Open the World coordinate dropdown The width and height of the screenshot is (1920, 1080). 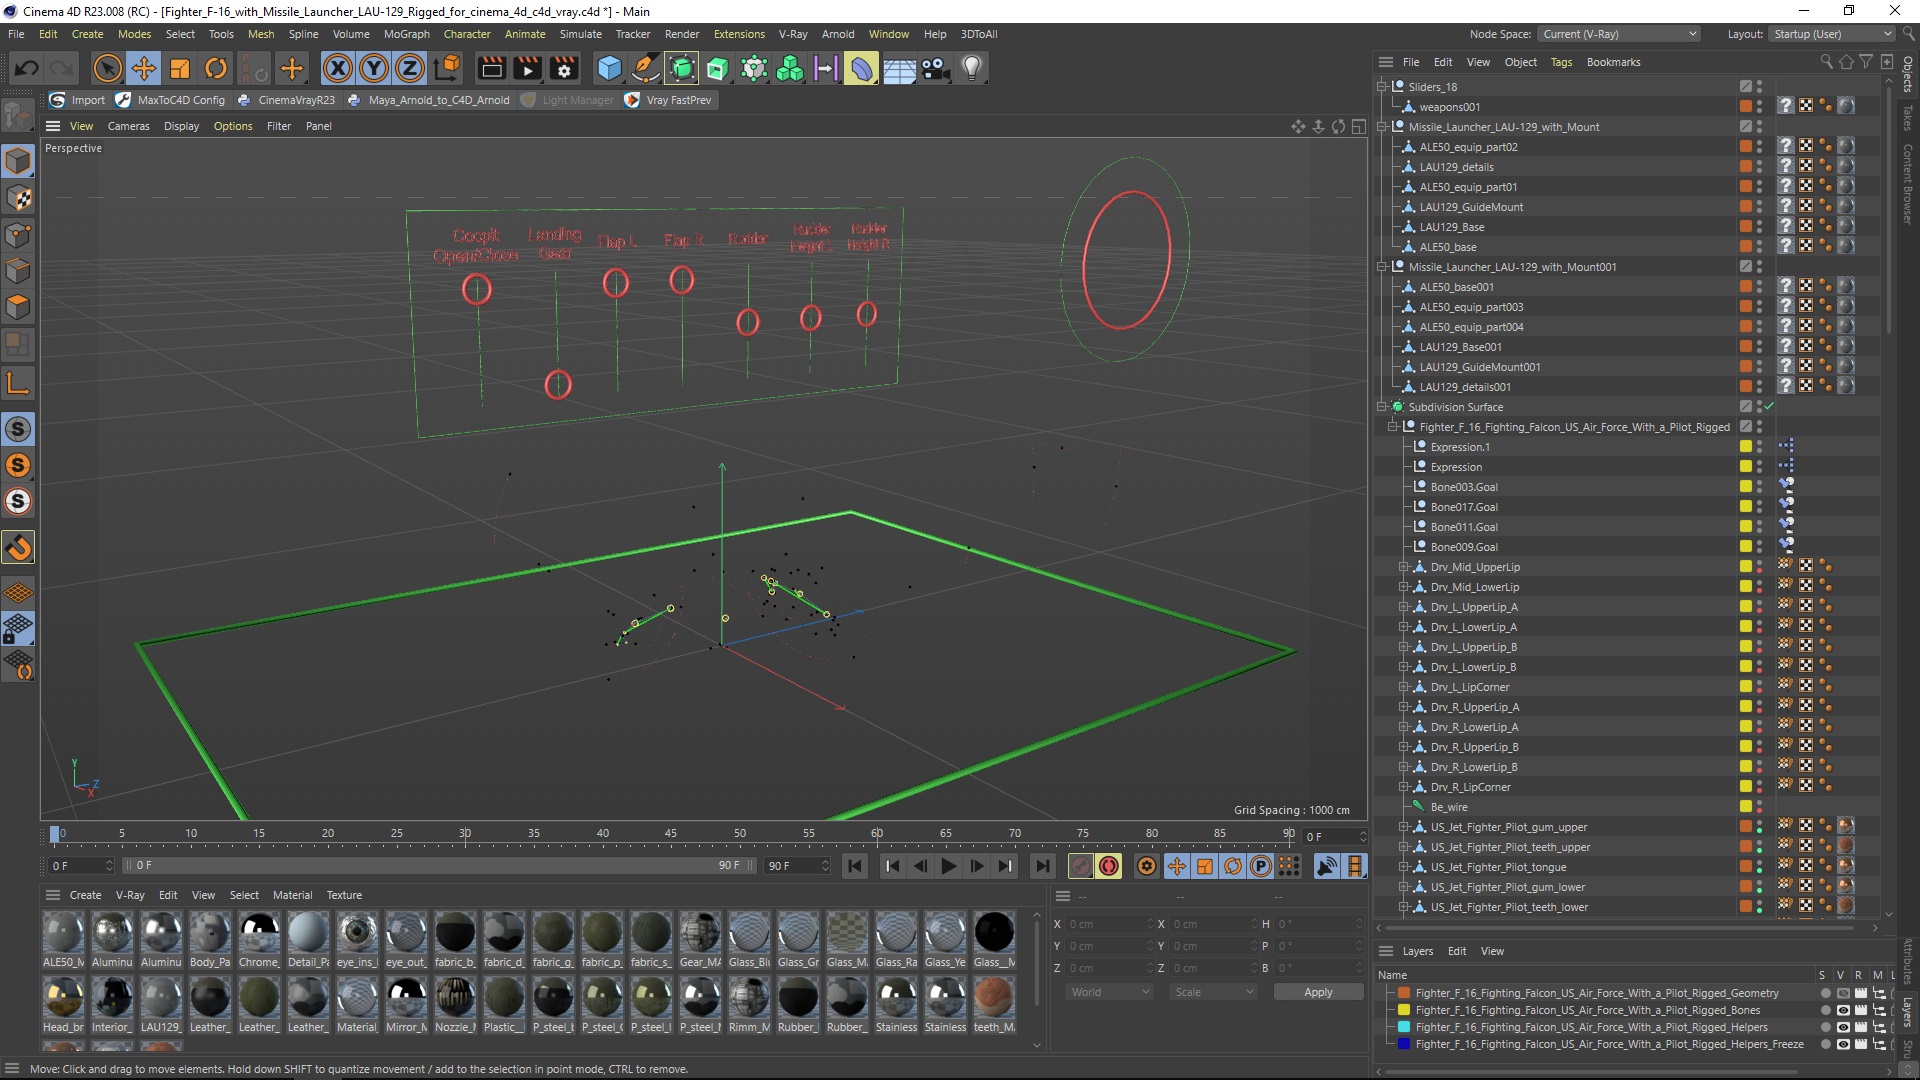coord(1110,992)
